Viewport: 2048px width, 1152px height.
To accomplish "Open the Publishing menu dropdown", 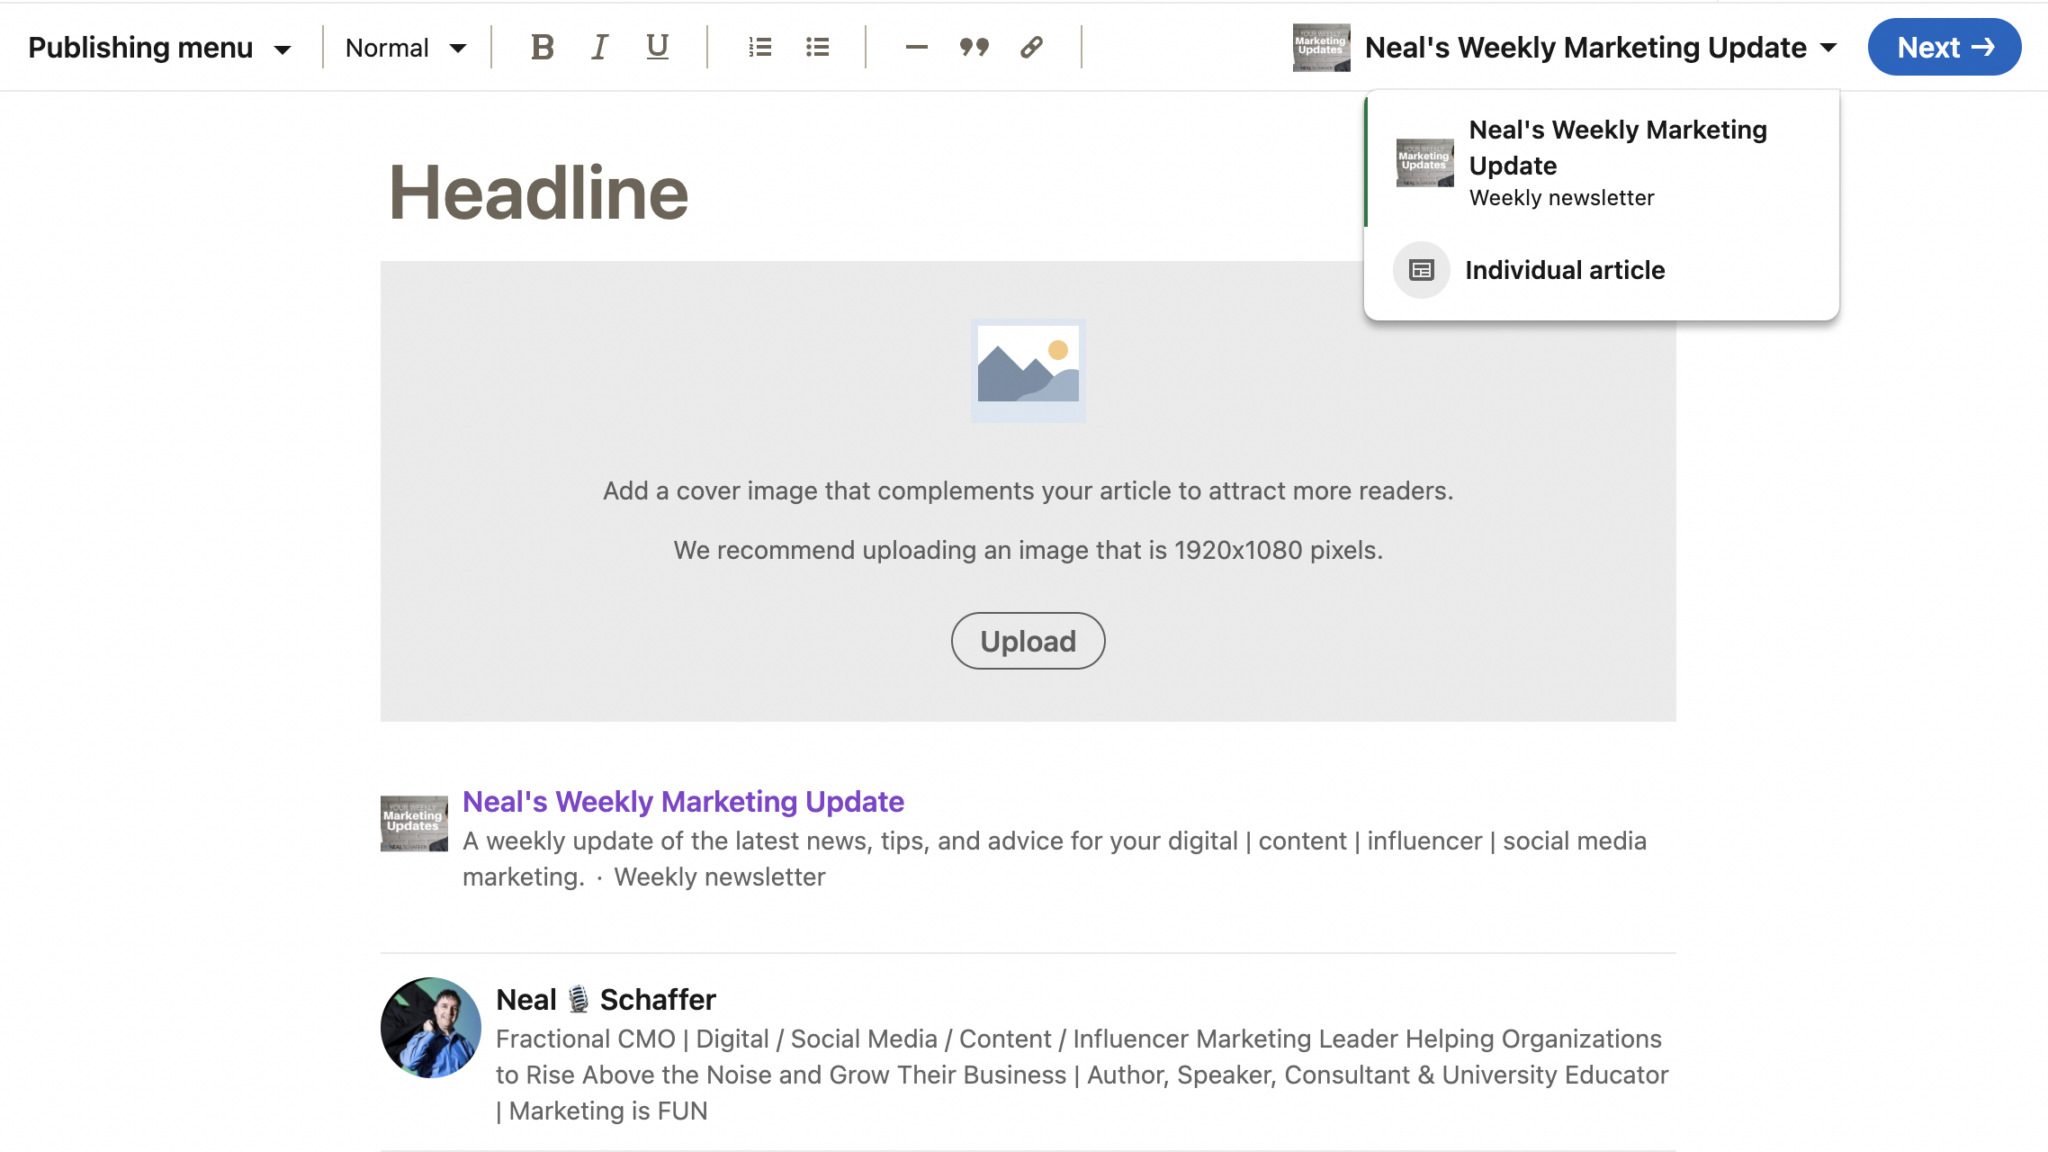I will point(159,47).
